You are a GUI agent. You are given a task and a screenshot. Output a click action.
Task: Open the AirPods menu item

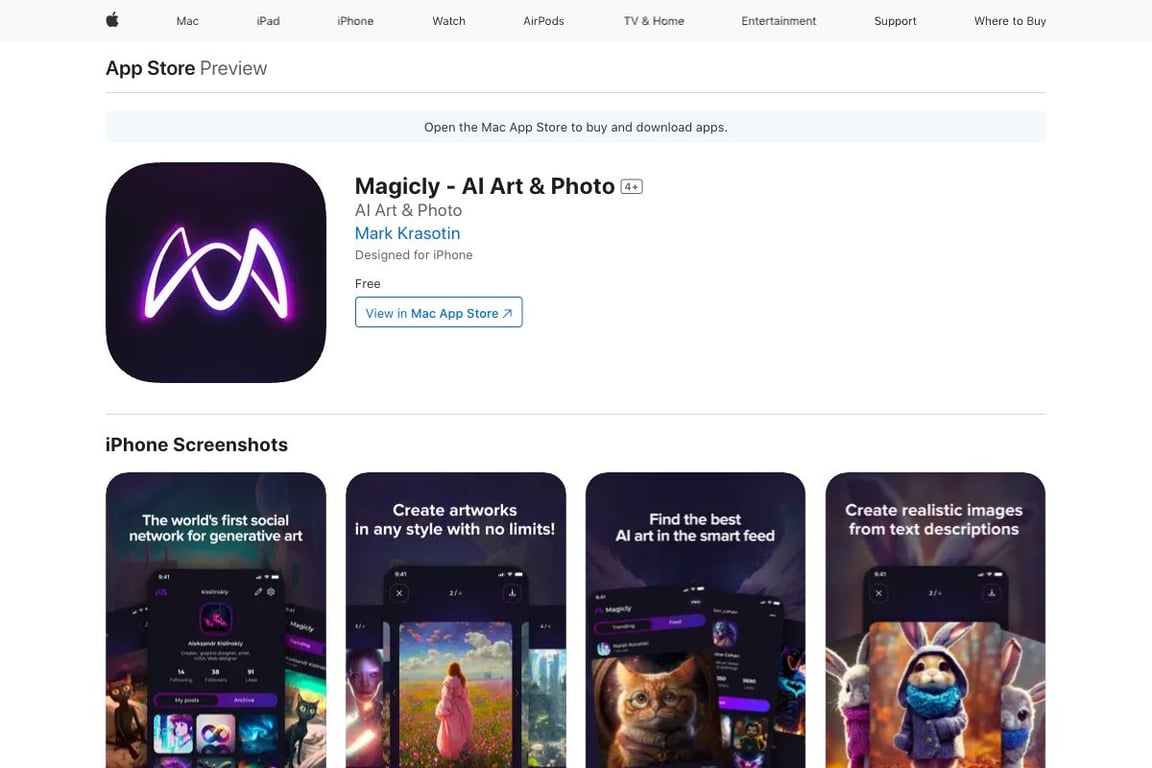(544, 21)
